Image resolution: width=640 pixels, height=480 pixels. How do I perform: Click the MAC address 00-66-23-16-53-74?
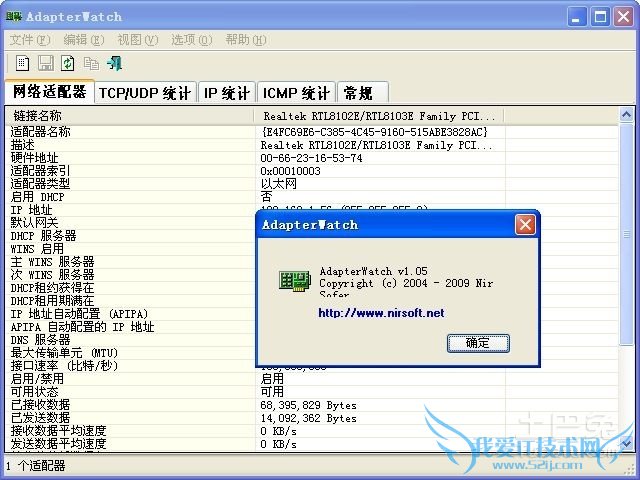coord(311,158)
